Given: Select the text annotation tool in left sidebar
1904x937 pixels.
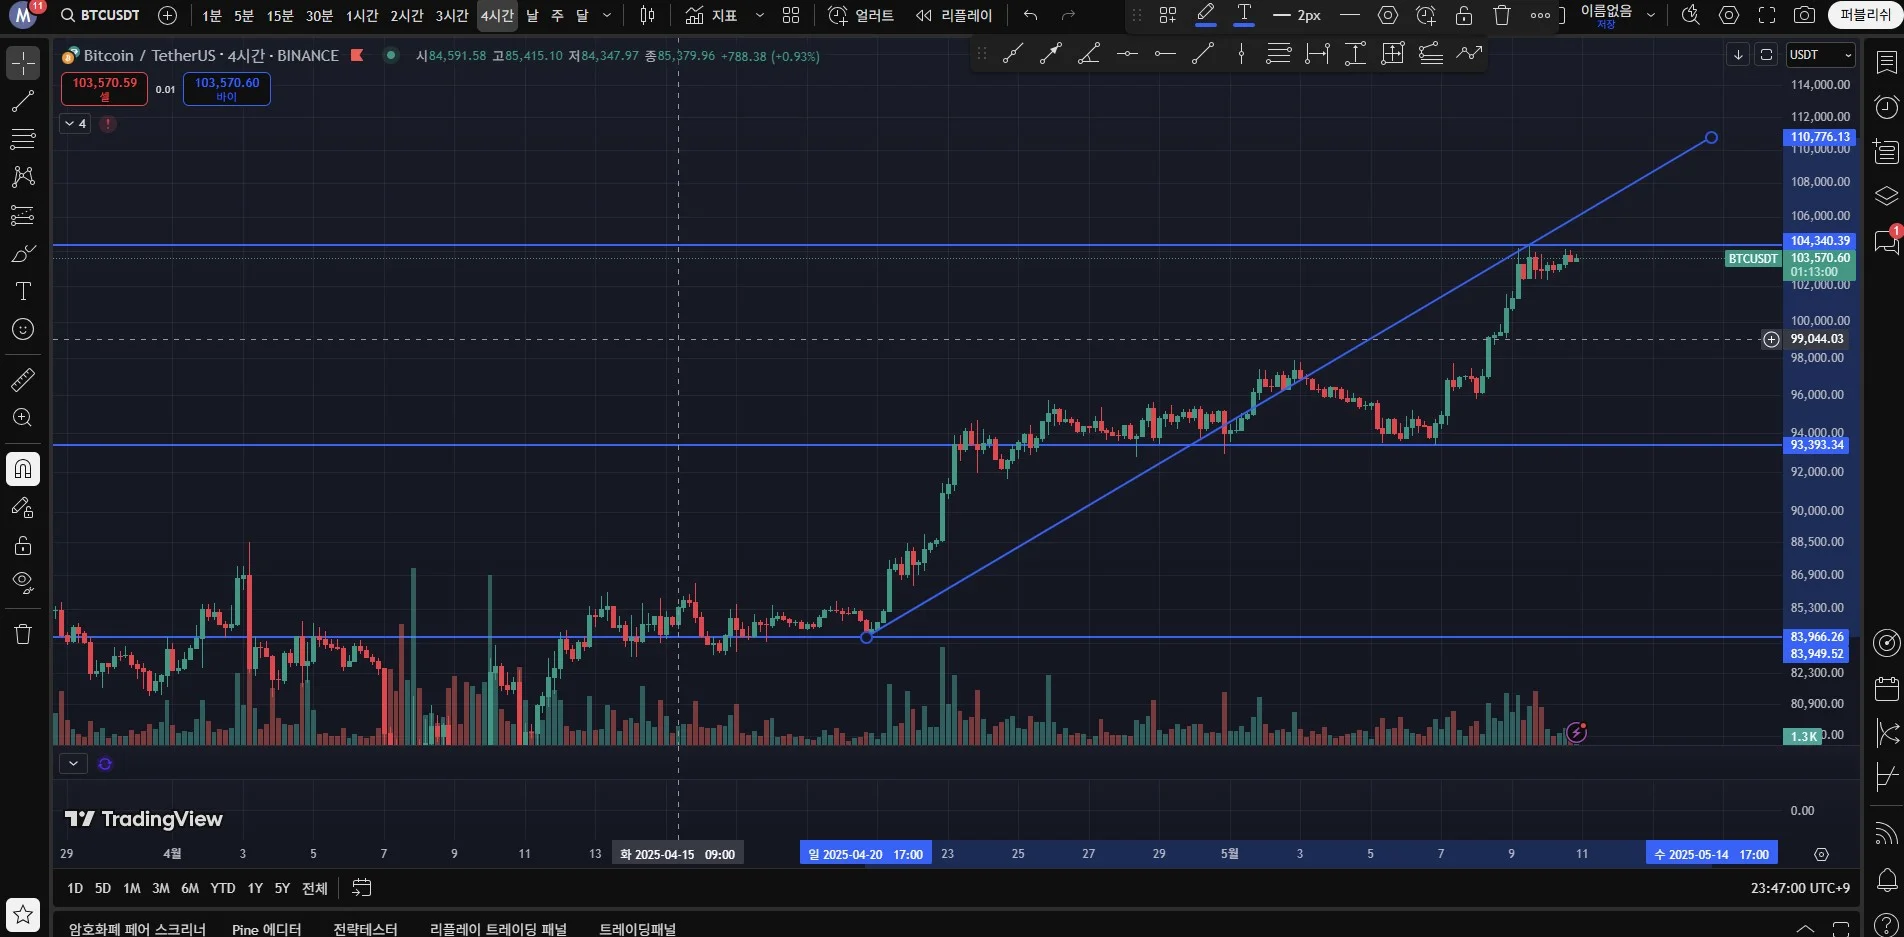Looking at the screenshot, I should [23, 291].
